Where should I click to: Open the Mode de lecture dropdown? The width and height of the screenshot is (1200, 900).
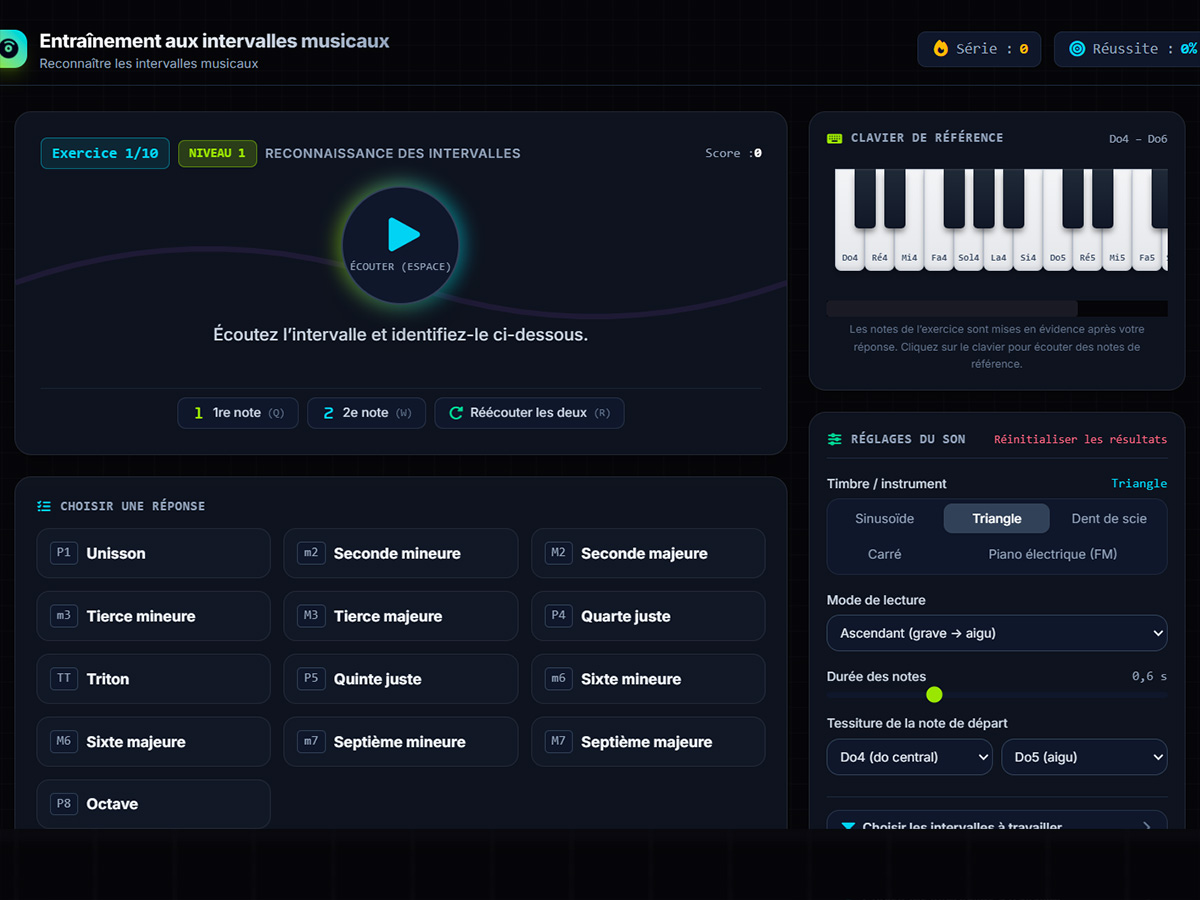[x=997, y=633]
